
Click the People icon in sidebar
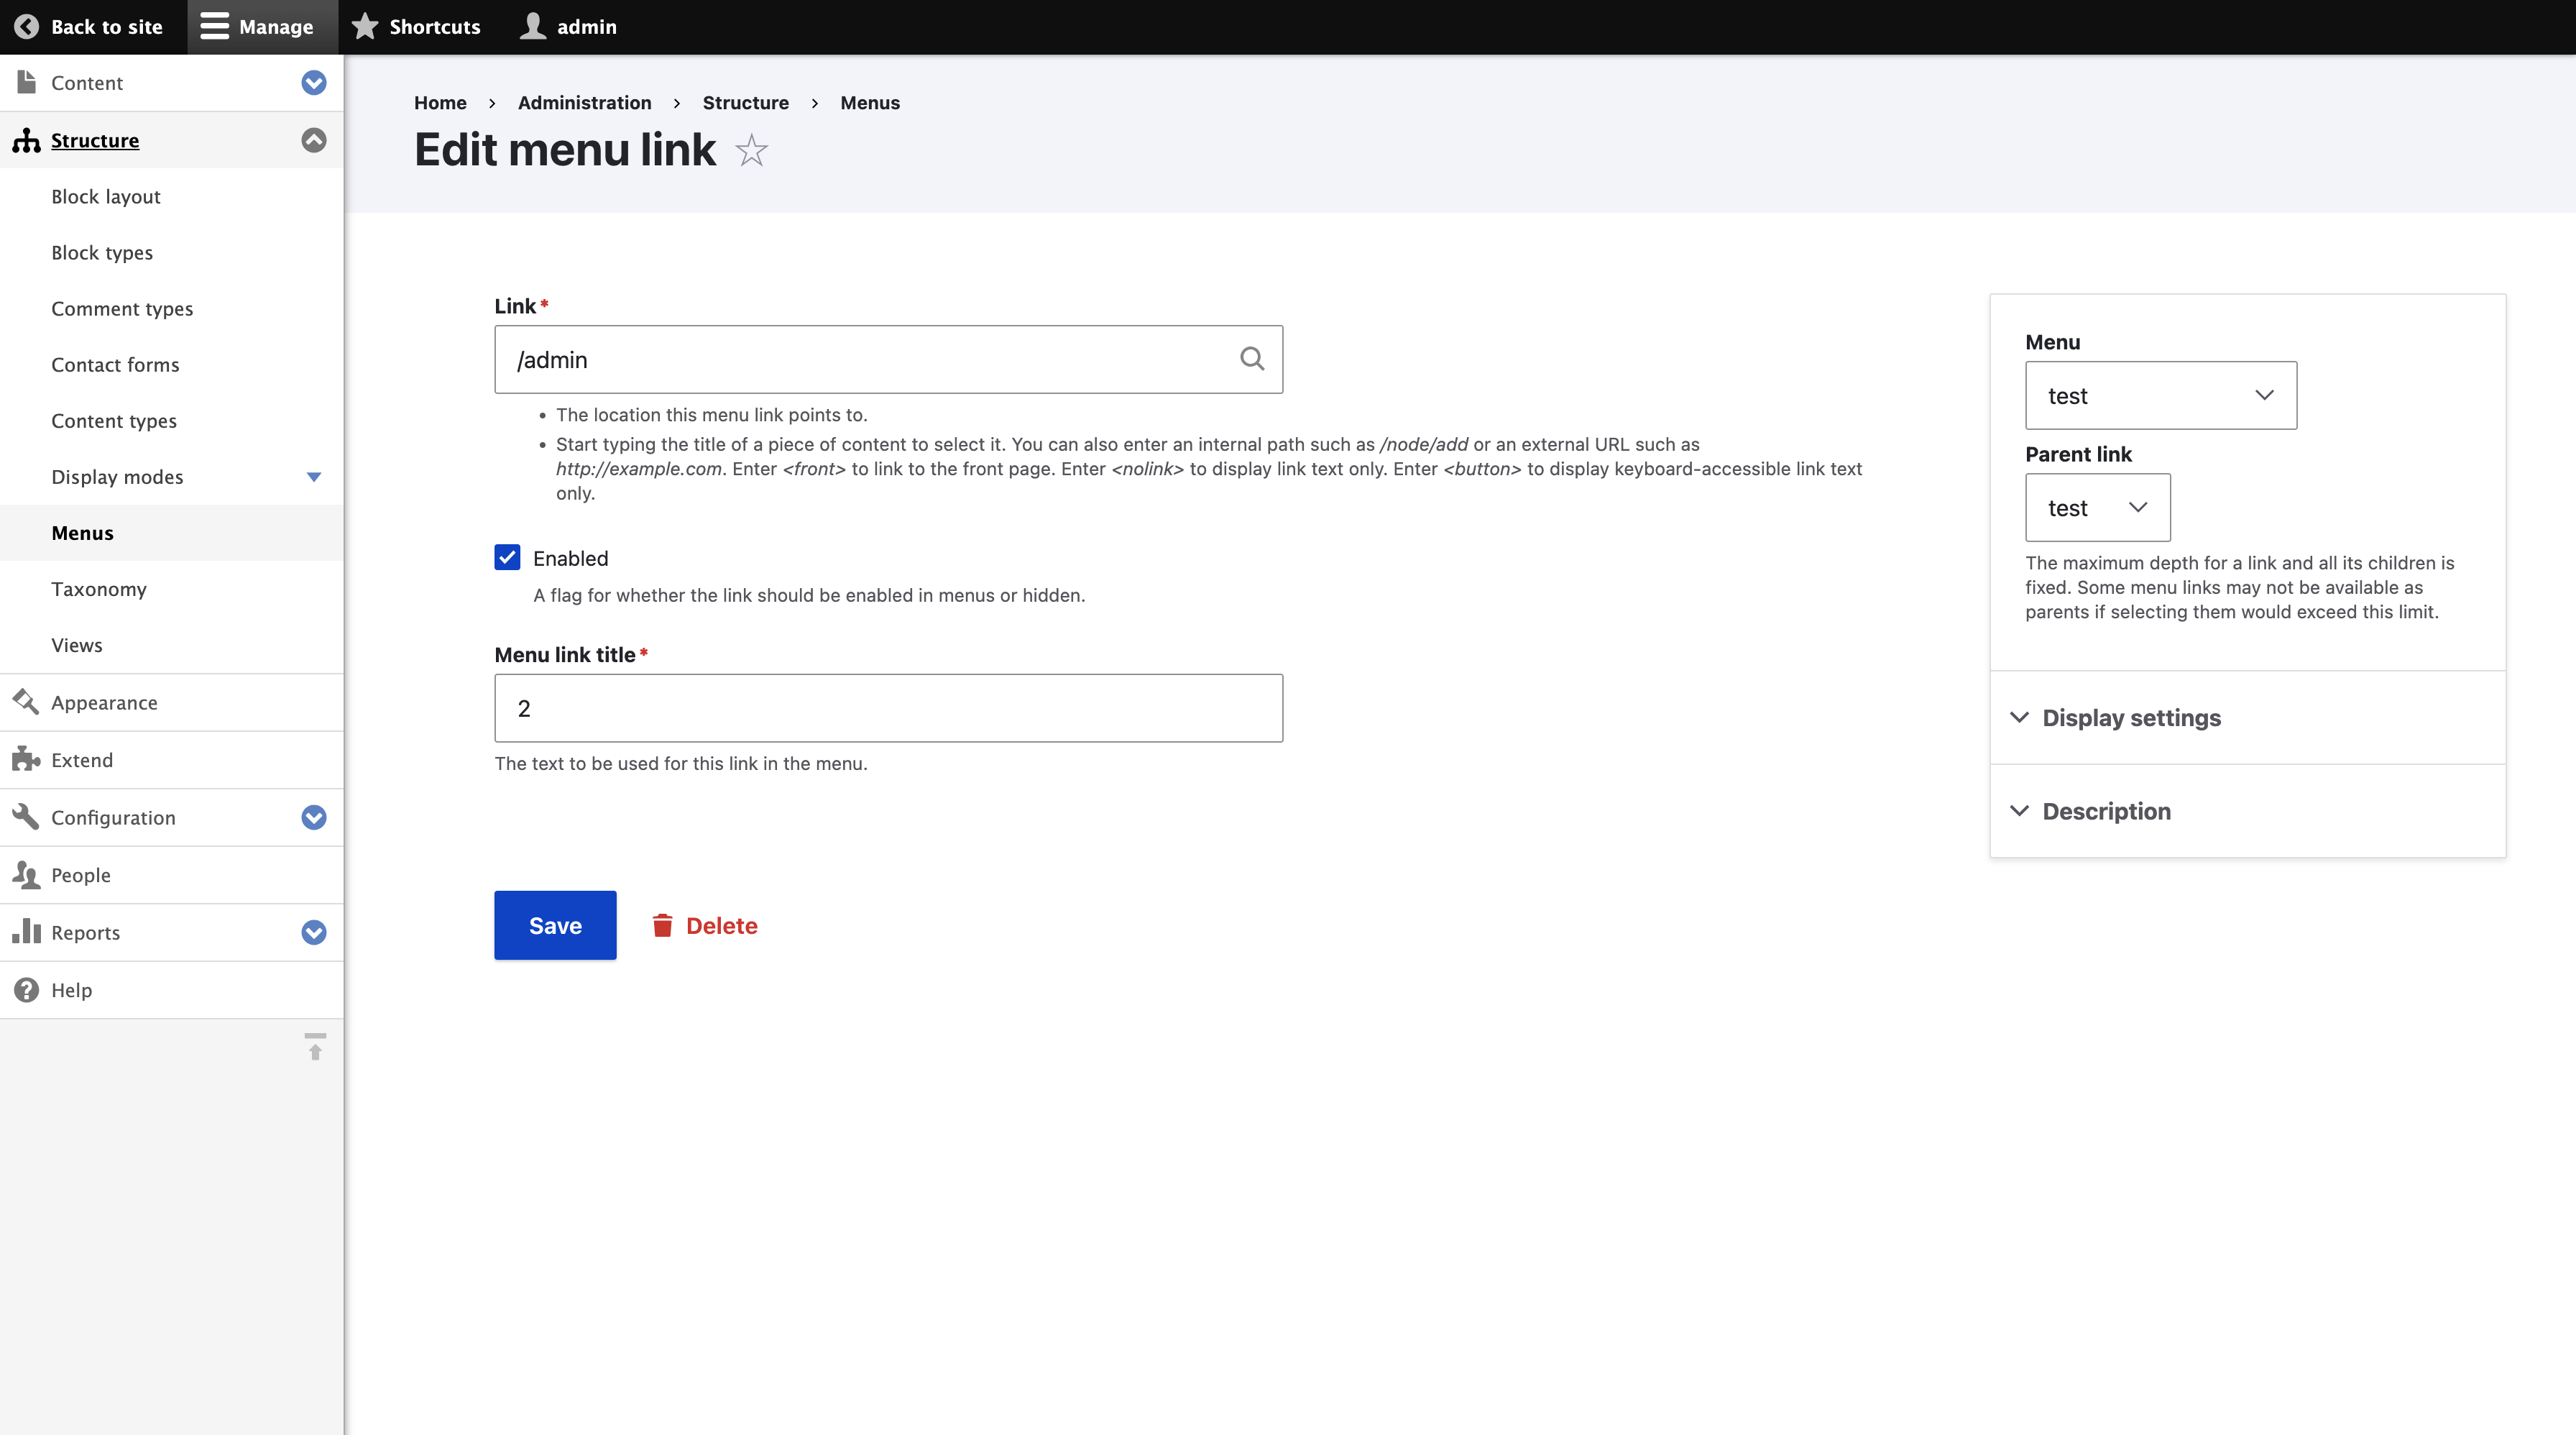26,874
